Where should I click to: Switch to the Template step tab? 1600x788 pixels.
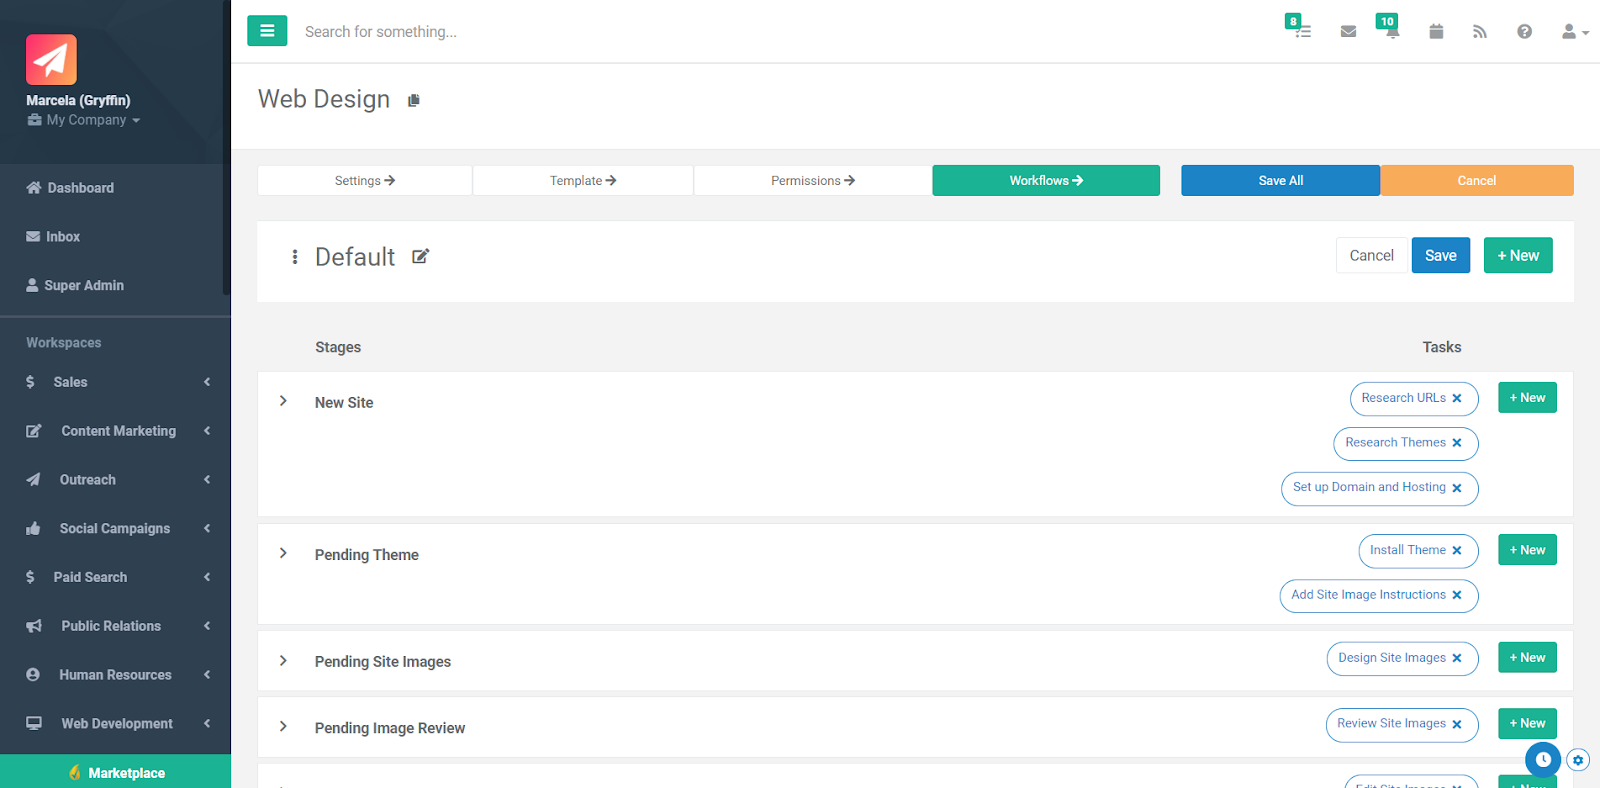point(583,181)
